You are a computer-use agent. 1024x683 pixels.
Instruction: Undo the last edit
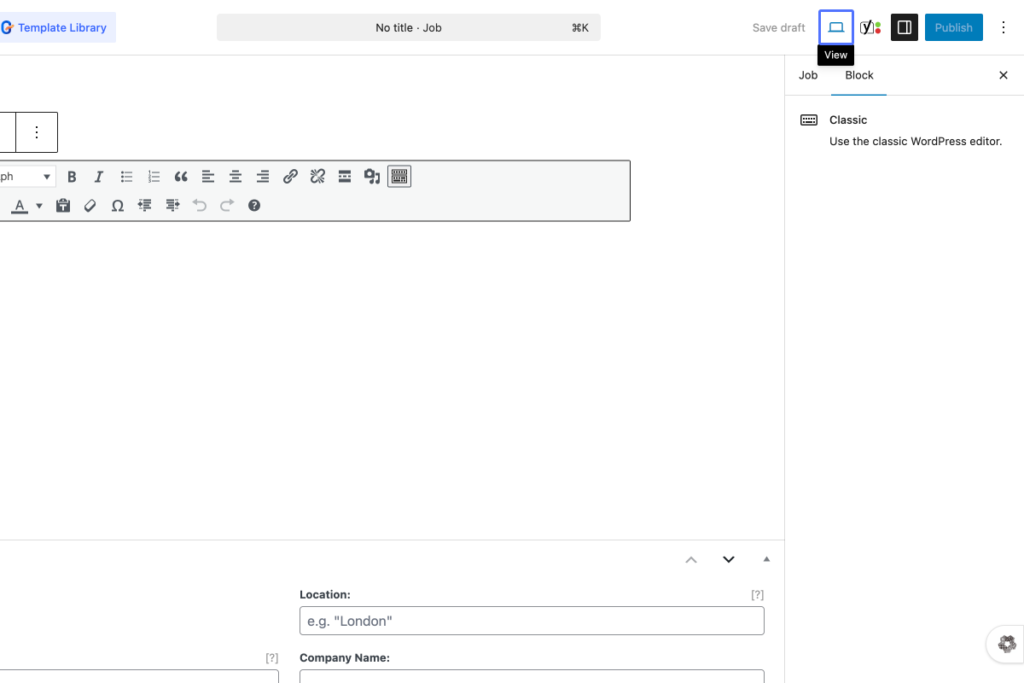(200, 206)
